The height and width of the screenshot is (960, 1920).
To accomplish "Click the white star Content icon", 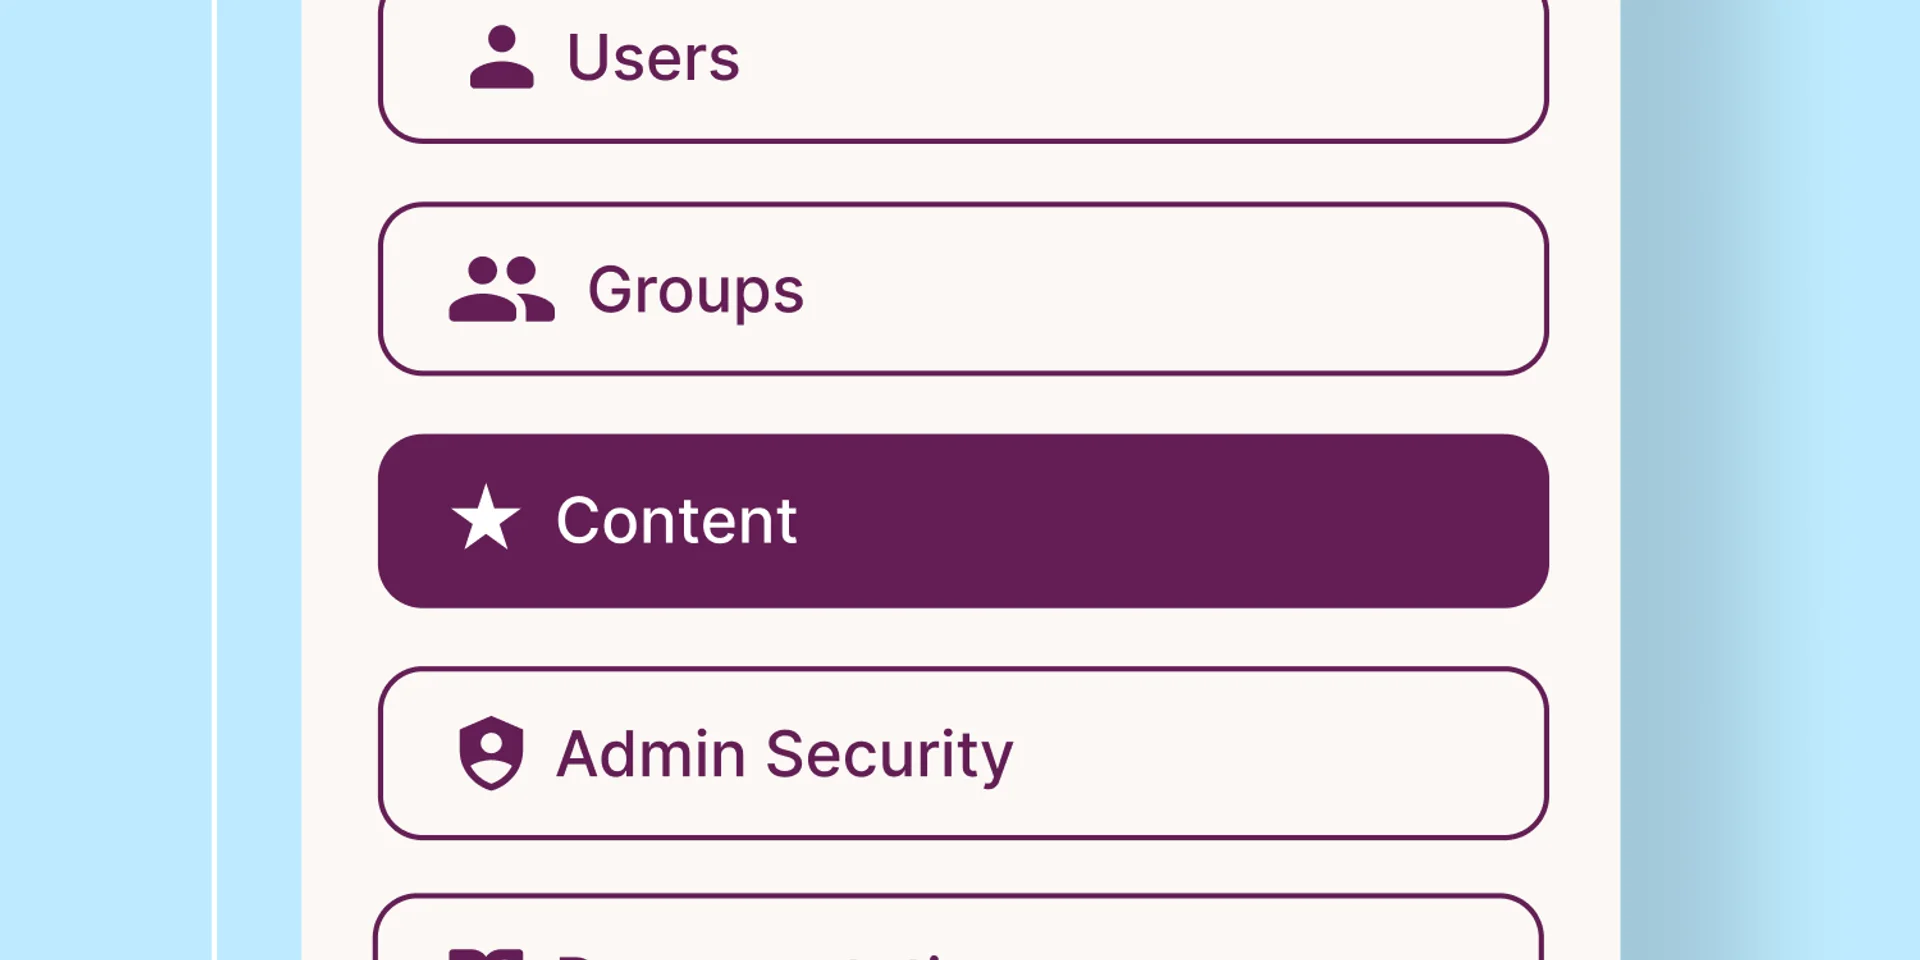I will tap(486, 518).
